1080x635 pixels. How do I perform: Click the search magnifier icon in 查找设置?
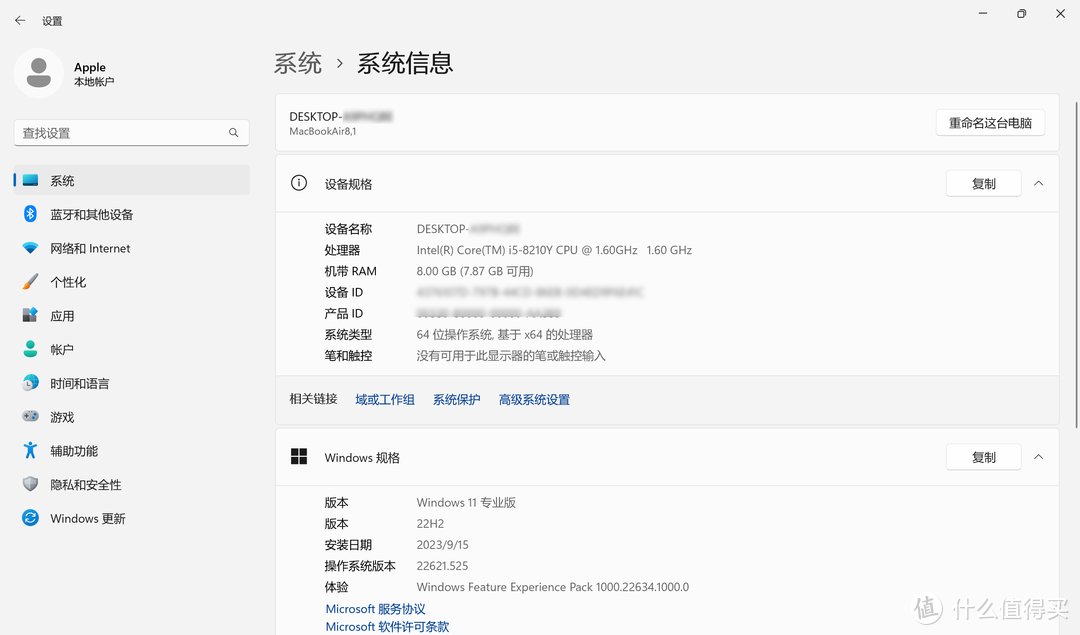[x=233, y=132]
